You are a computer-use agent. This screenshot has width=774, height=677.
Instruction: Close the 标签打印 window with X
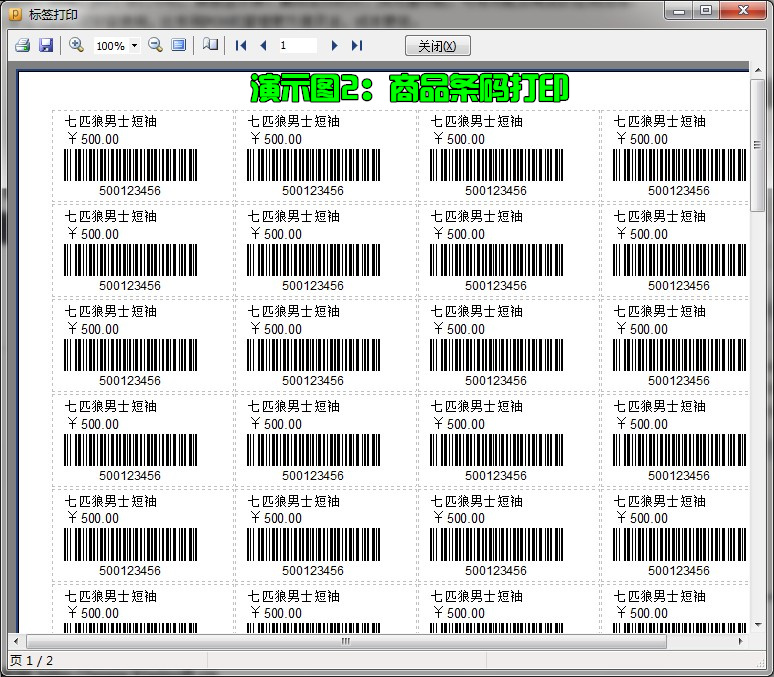pos(743,10)
